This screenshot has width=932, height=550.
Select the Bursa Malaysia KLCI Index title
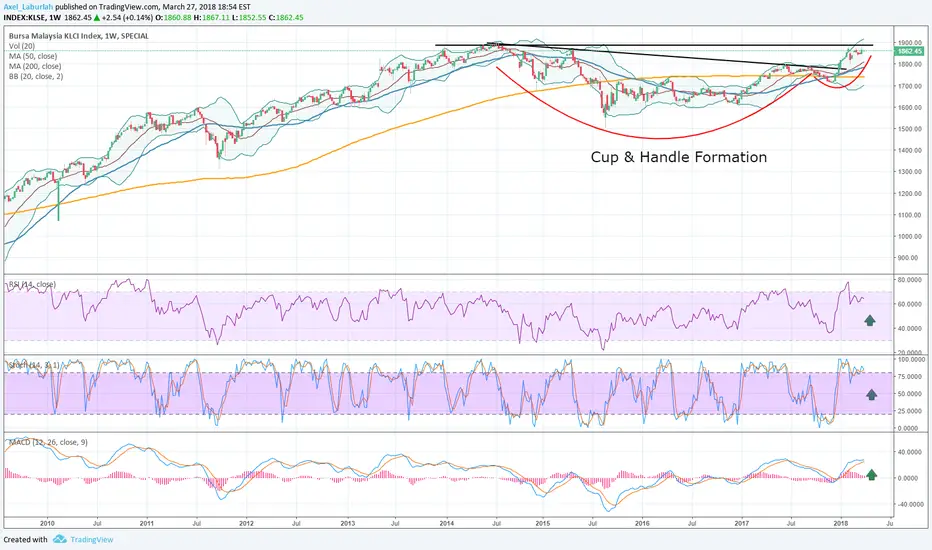[78, 36]
